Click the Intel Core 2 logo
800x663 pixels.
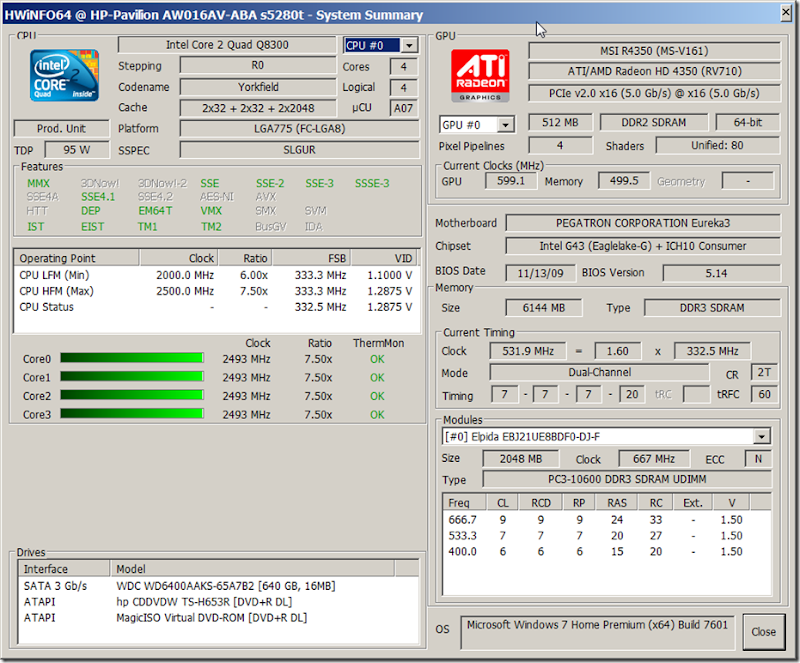(x=62, y=76)
